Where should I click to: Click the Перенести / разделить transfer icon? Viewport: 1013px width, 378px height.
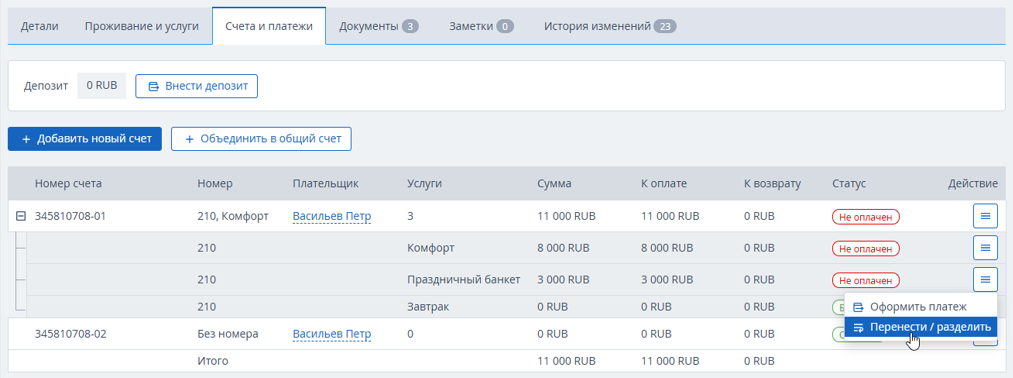pos(859,327)
